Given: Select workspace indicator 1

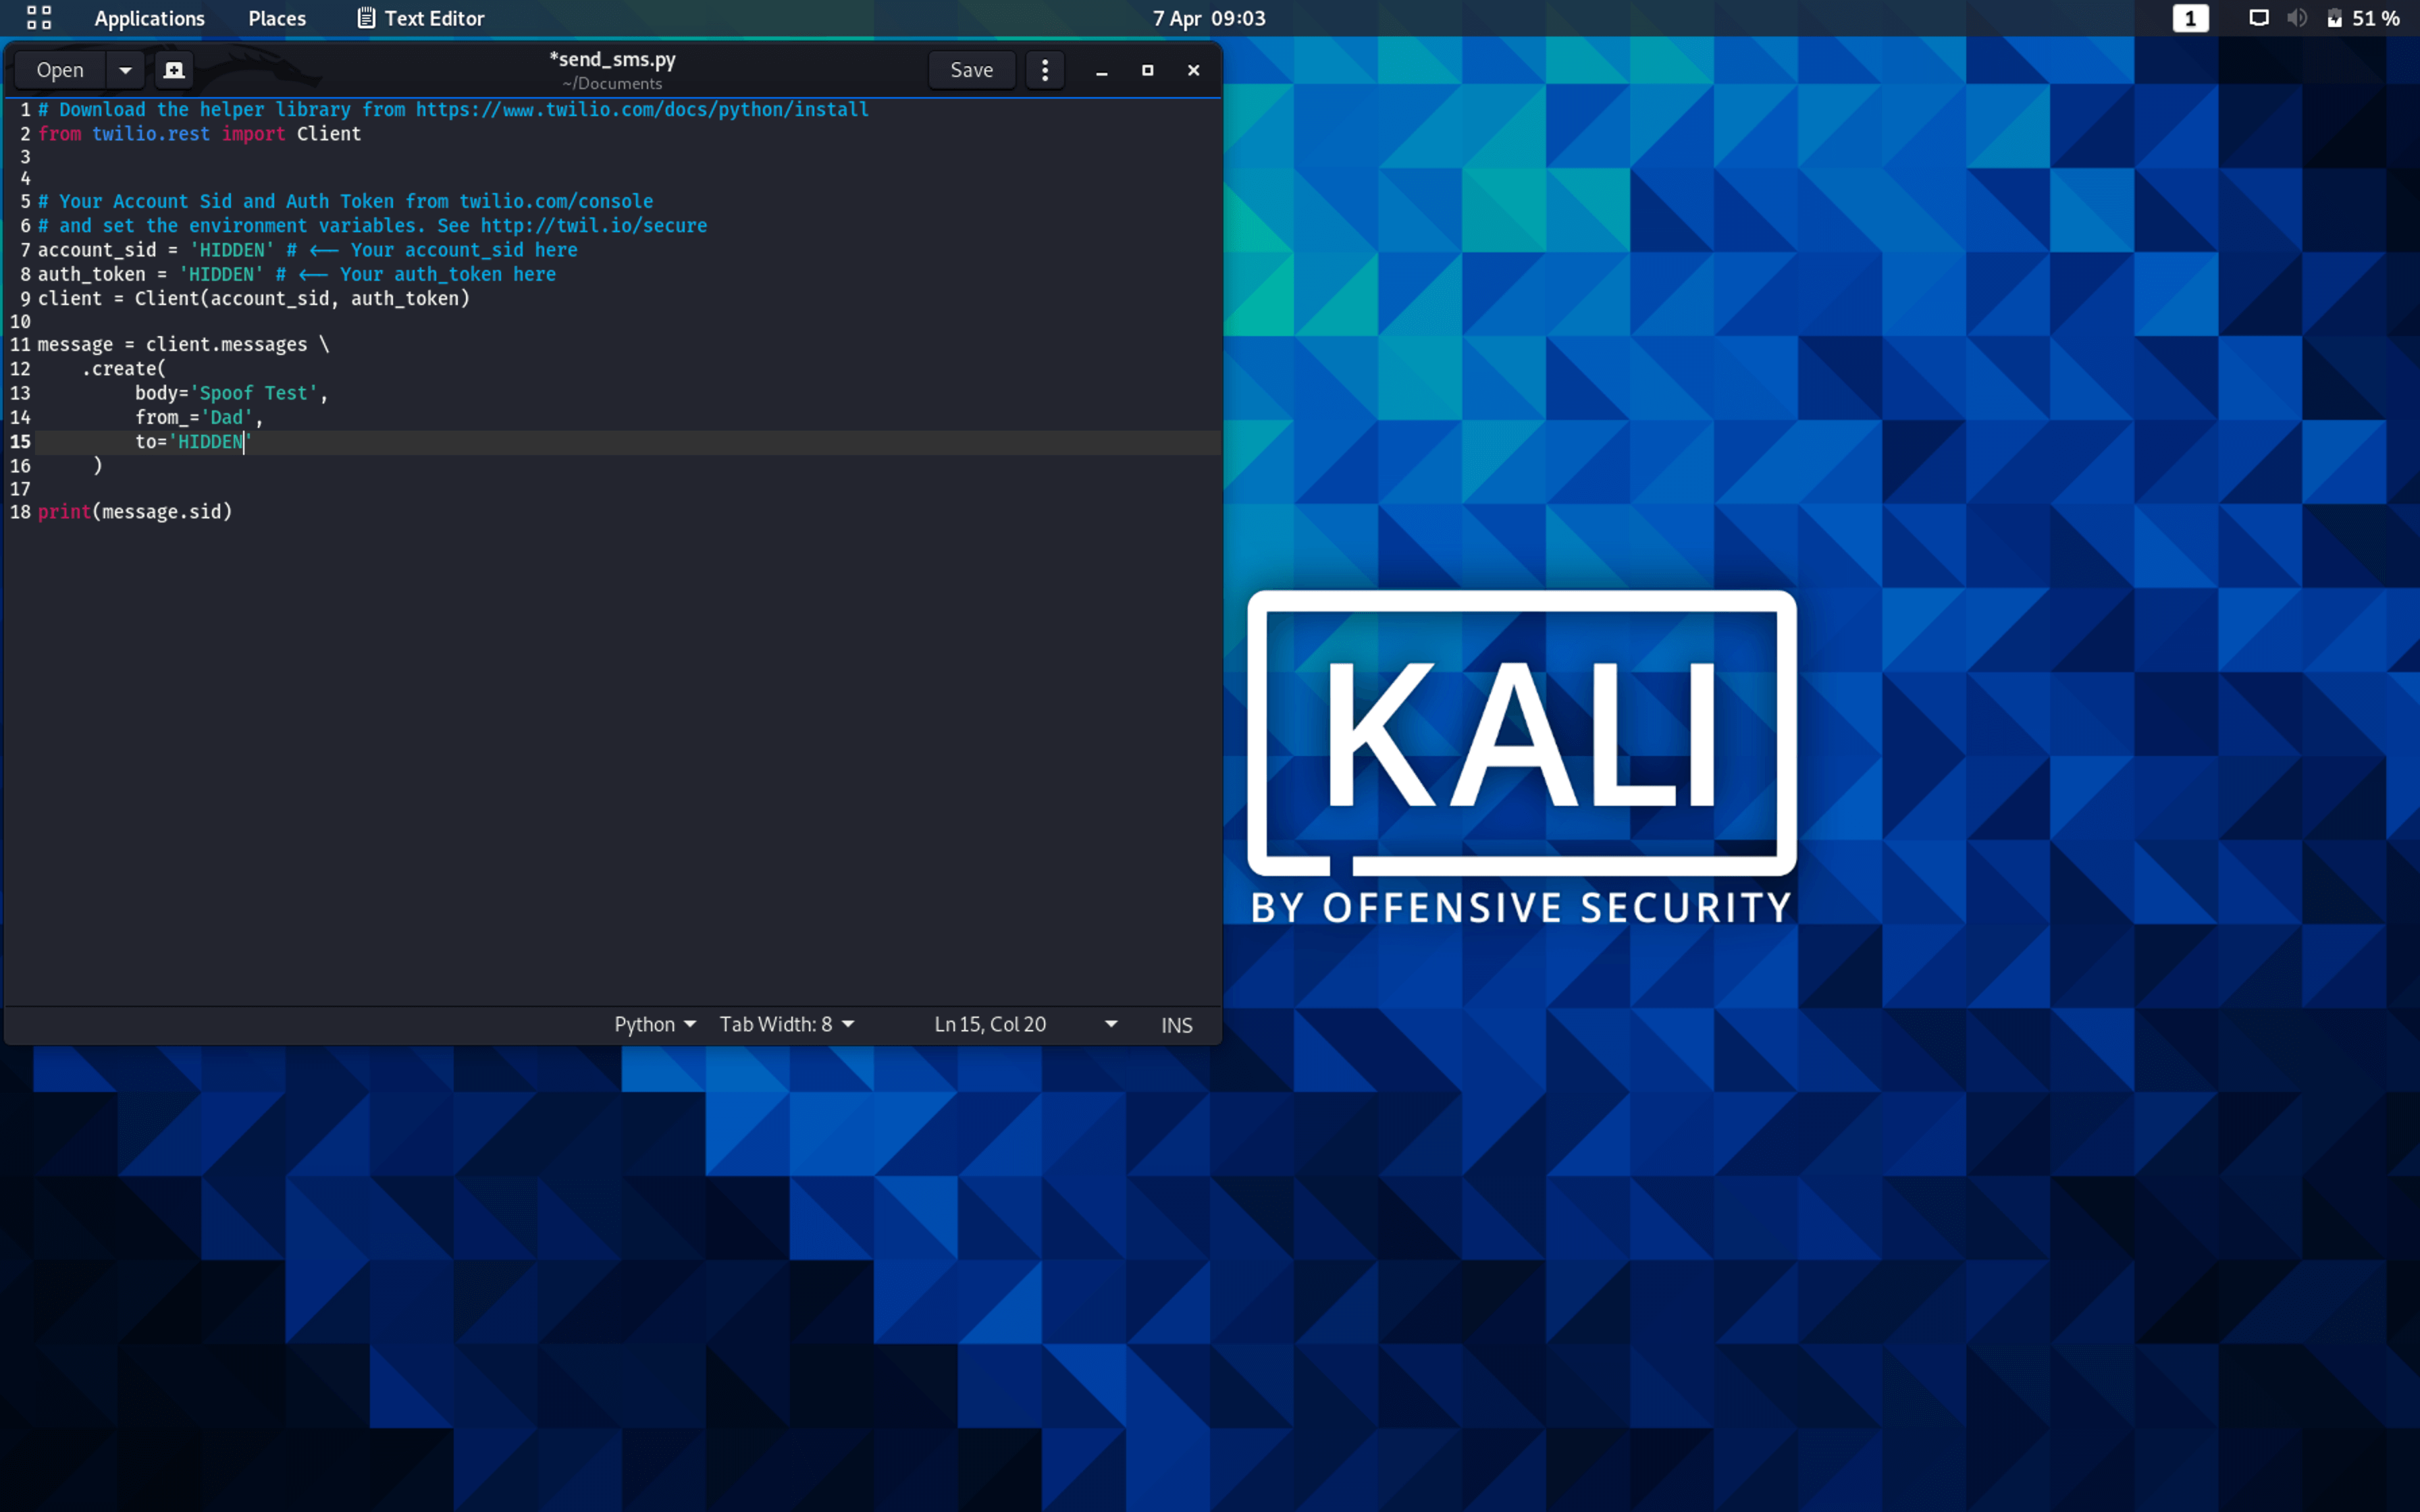Looking at the screenshot, I should (x=2190, y=18).
